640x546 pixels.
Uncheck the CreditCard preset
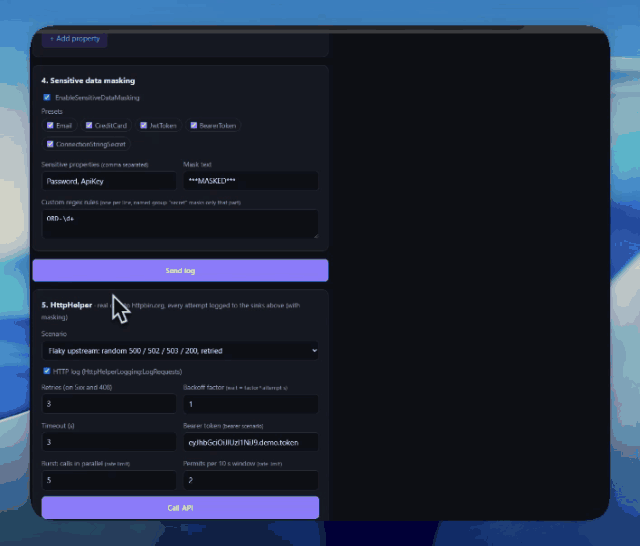click(x=89, y=125)
